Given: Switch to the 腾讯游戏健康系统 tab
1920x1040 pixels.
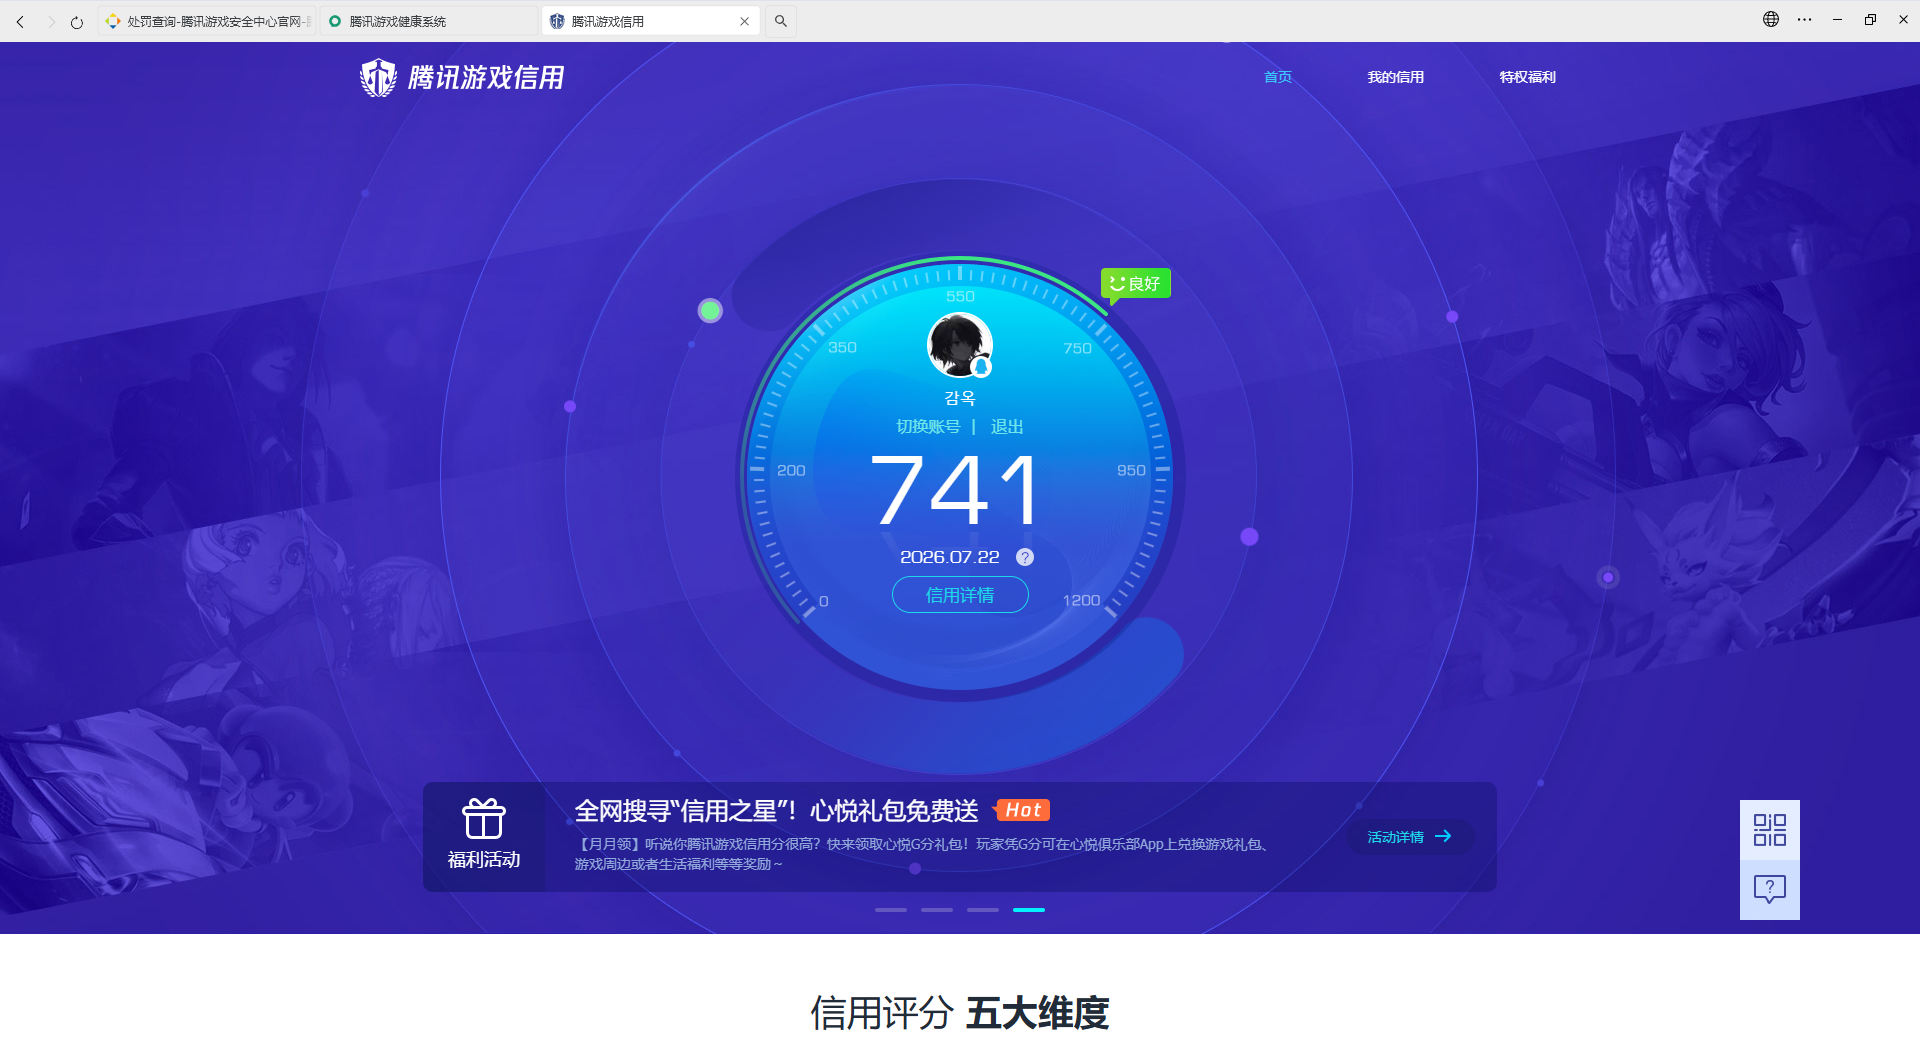Looking at the screenshot, I should click(x=429, y=21).
